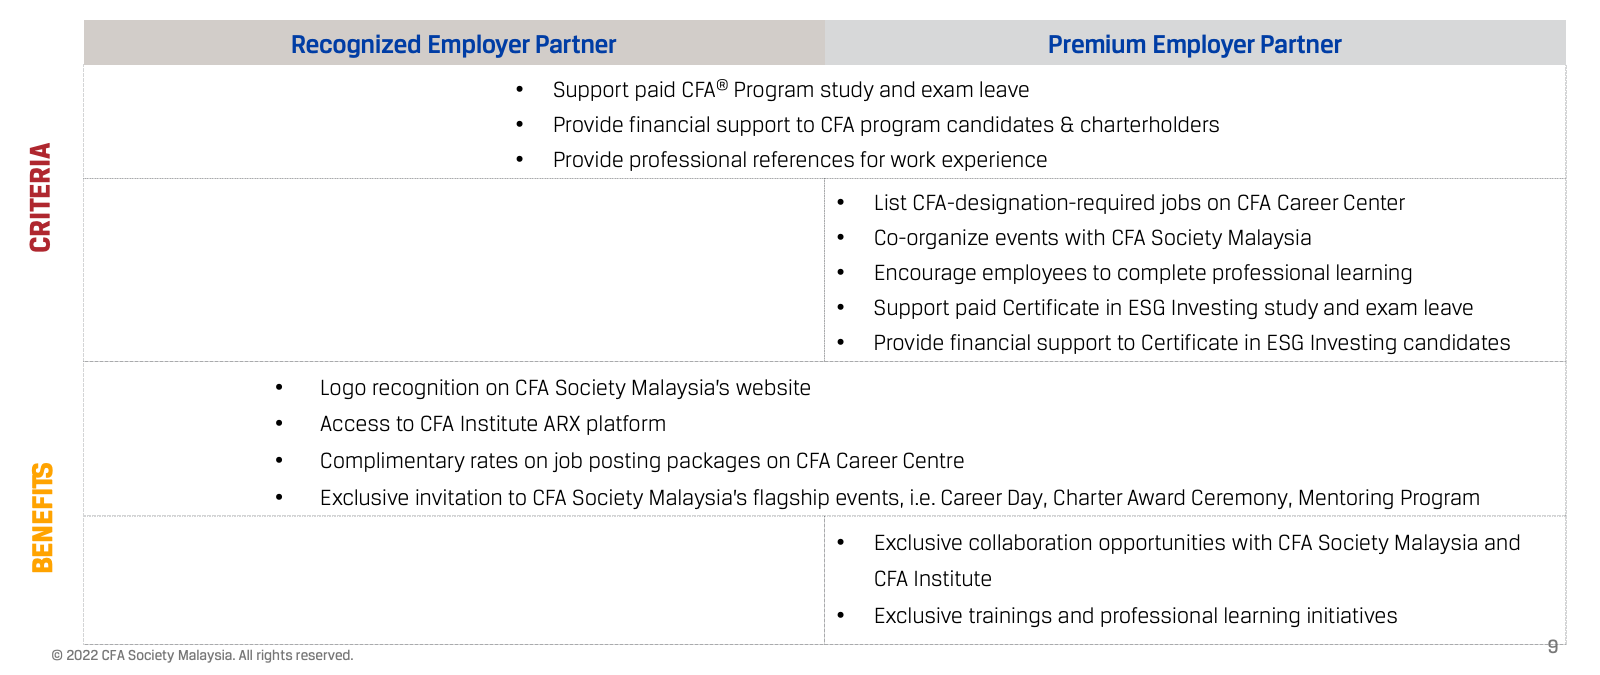Viewport: 1600px width, 675px height.
Task: Select the professional references for work experience bullet
Action: click(x=799, y=160)
